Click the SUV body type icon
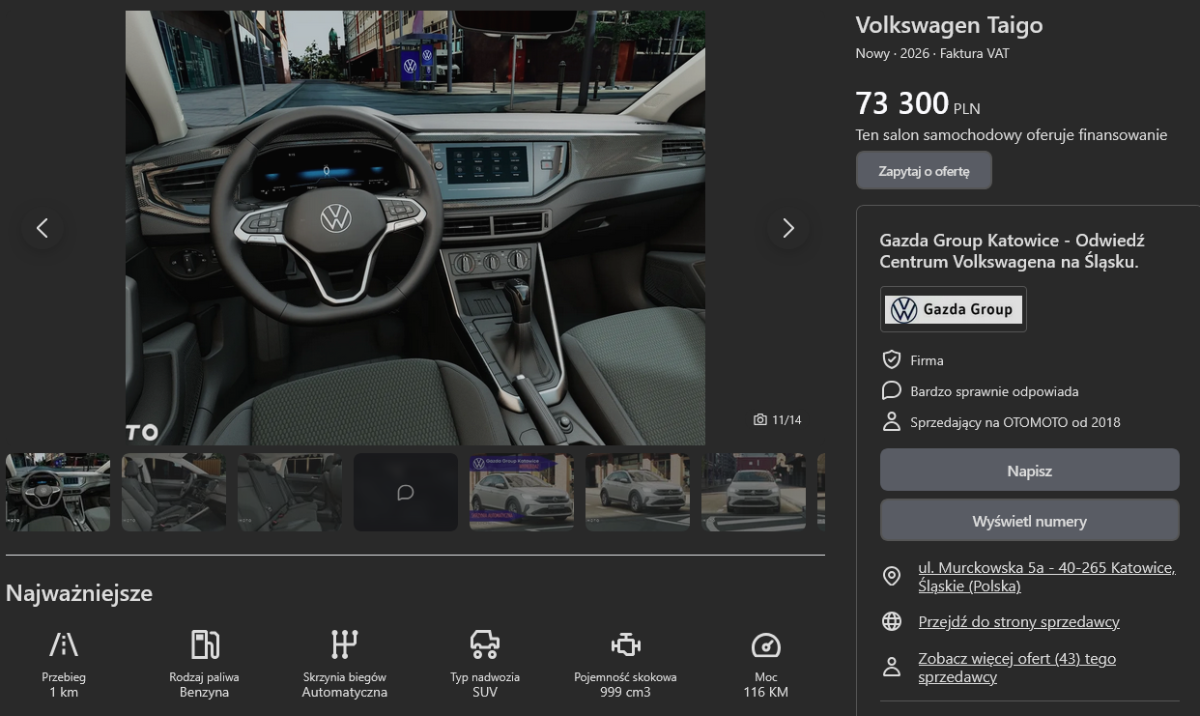 [485, 645]
